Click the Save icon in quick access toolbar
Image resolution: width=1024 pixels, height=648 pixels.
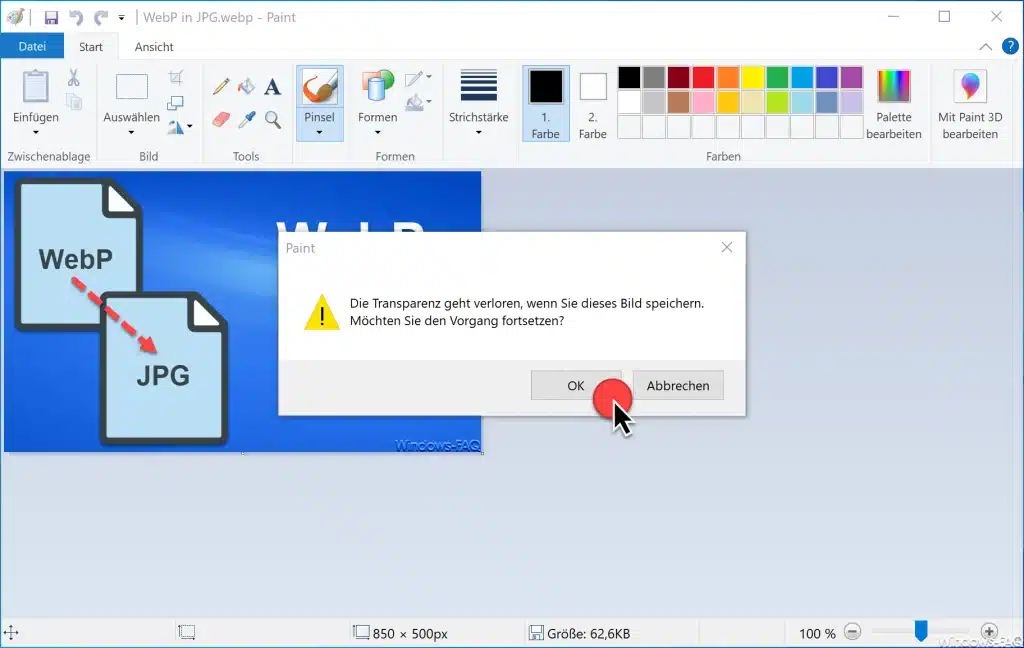click(51, 18)
